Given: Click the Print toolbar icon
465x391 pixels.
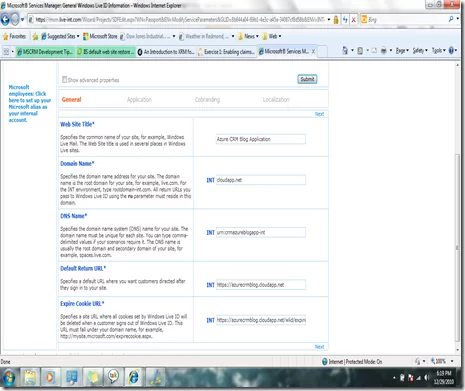Looking at the screenshot, I should click(384, 51).
